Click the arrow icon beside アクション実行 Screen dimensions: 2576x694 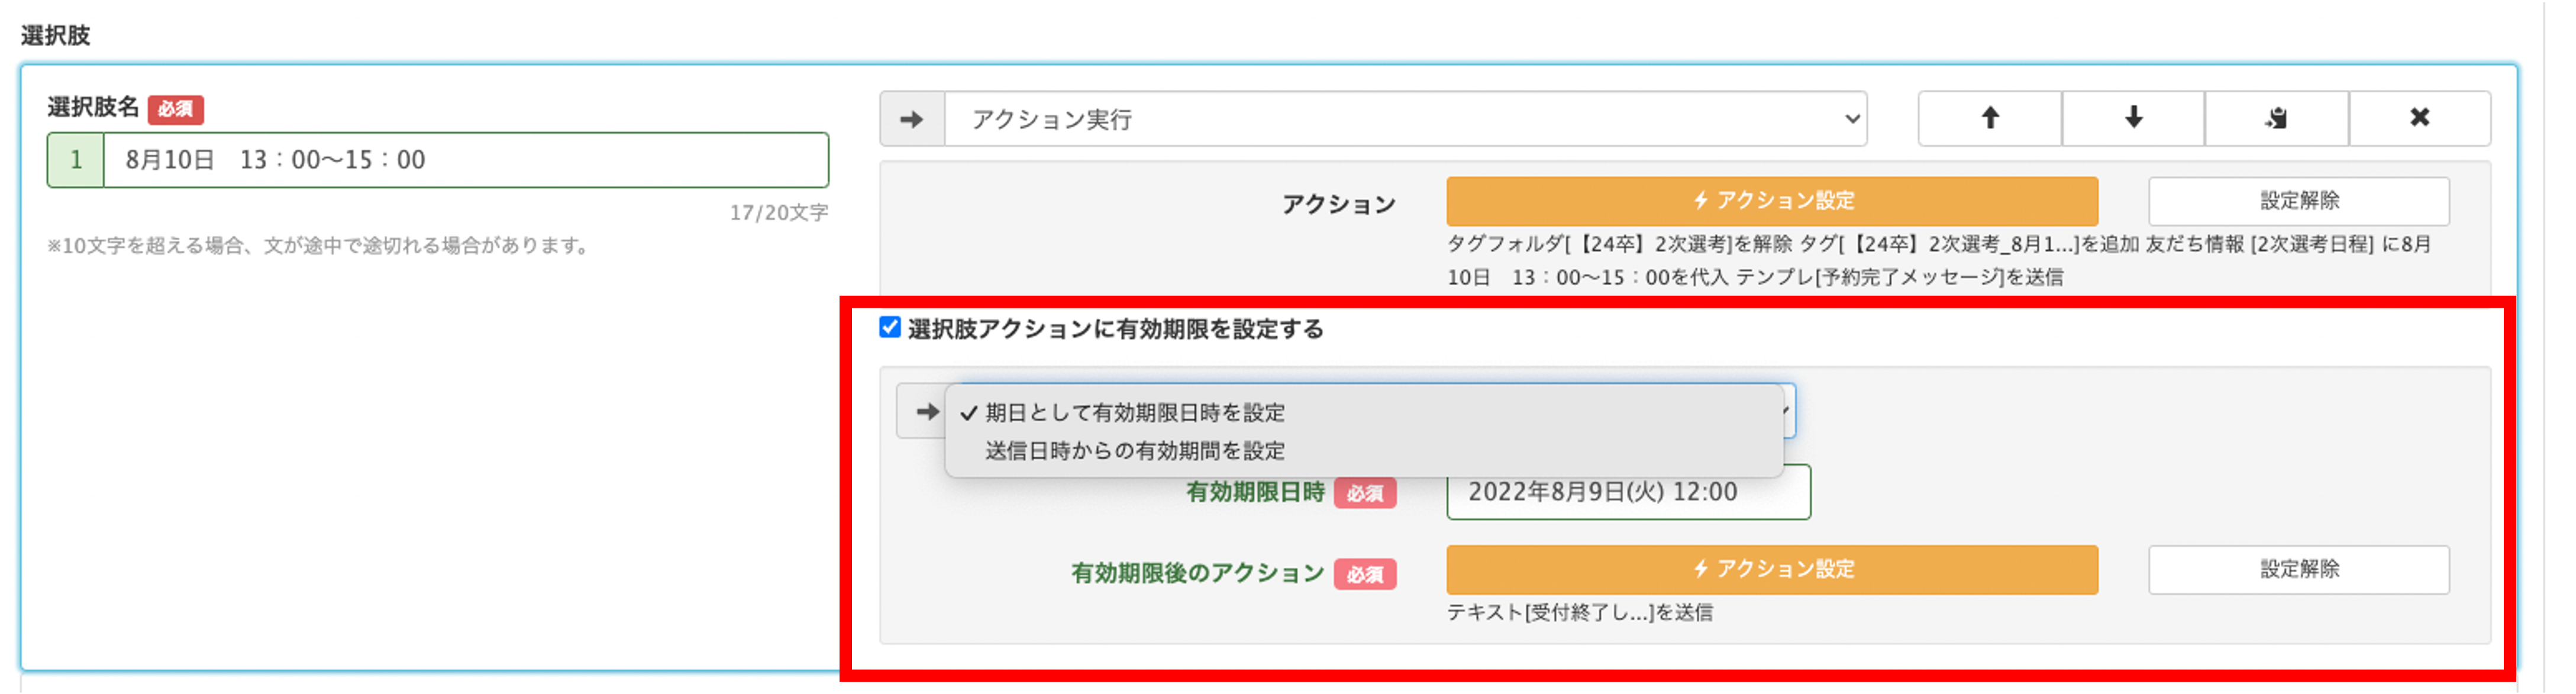[x=912, y=119]
